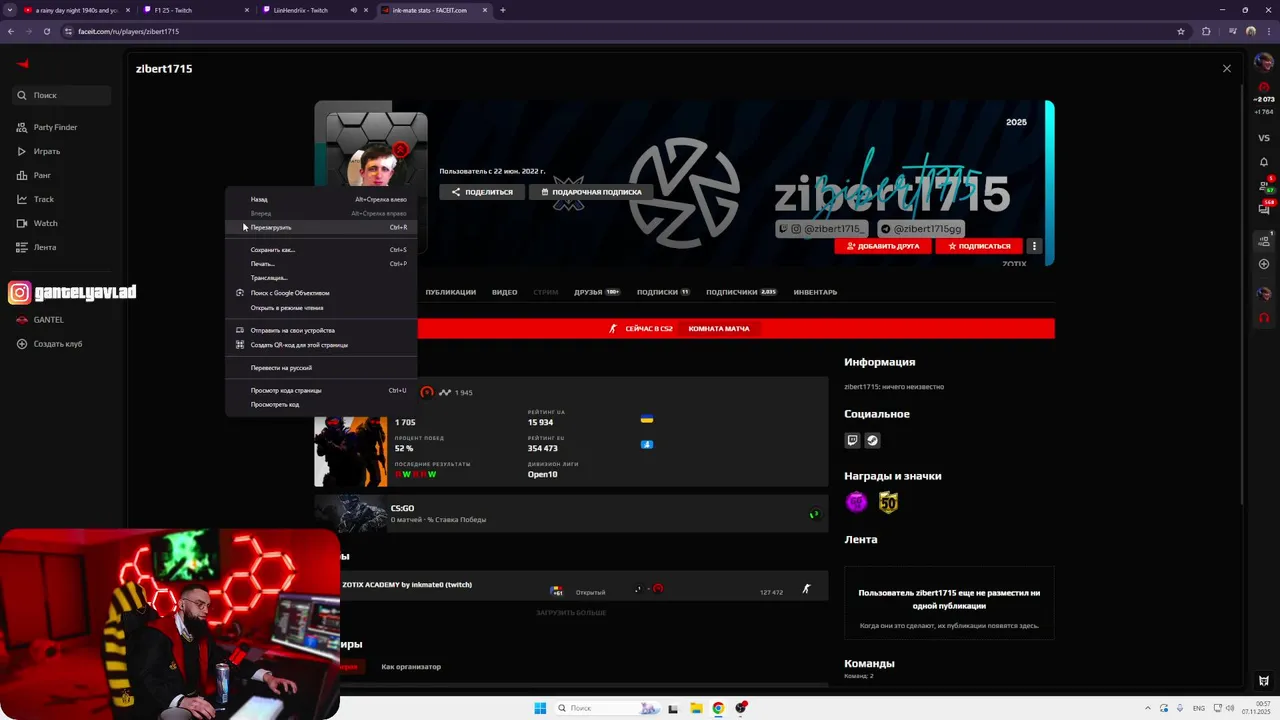The image size is (1280, 720).
Task: Click the address bar URL
Action: (x=128, y=31)
